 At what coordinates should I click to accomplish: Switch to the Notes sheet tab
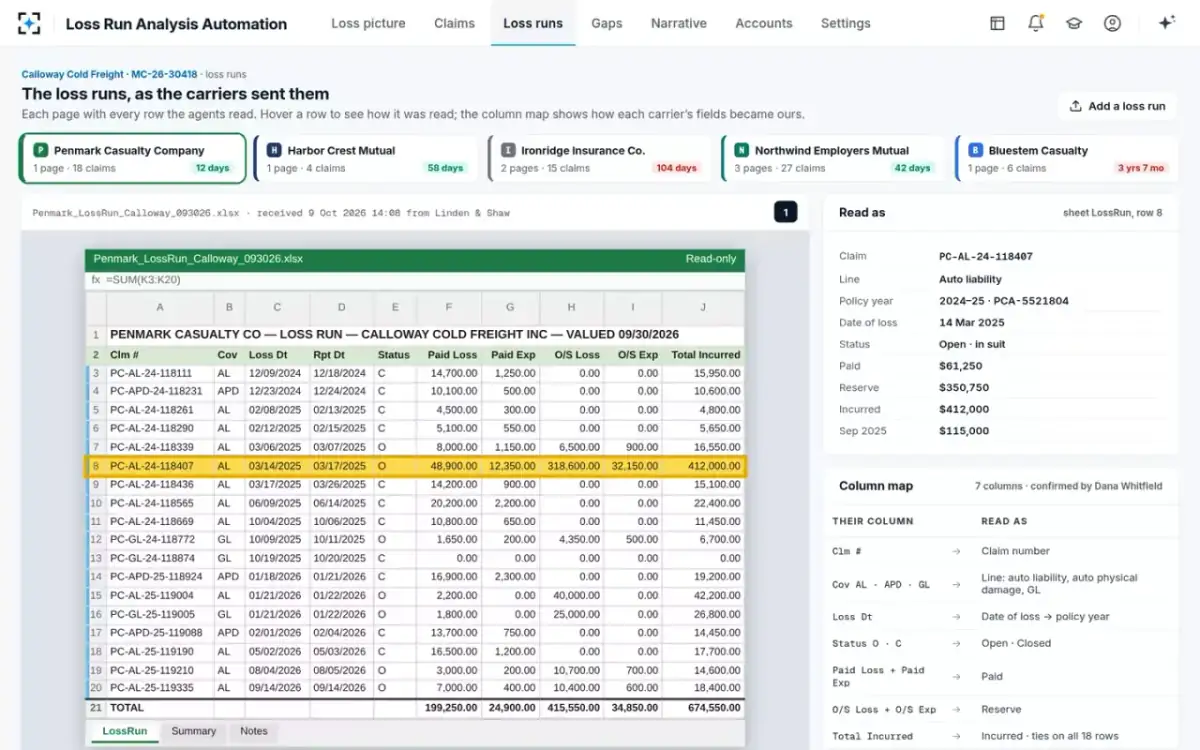pyautogui.click(x=254, y=731)
